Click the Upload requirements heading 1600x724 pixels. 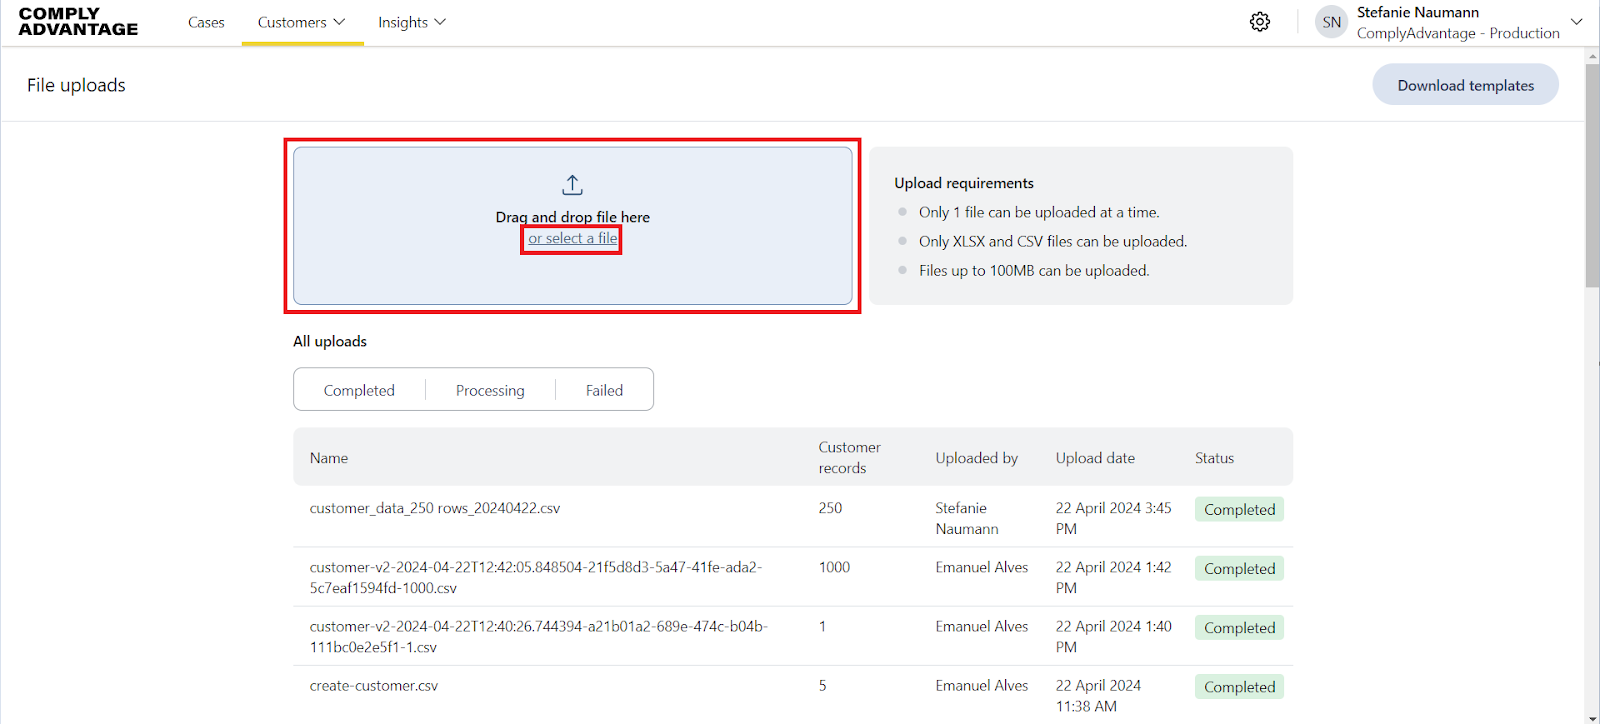[x=964, y=183]
